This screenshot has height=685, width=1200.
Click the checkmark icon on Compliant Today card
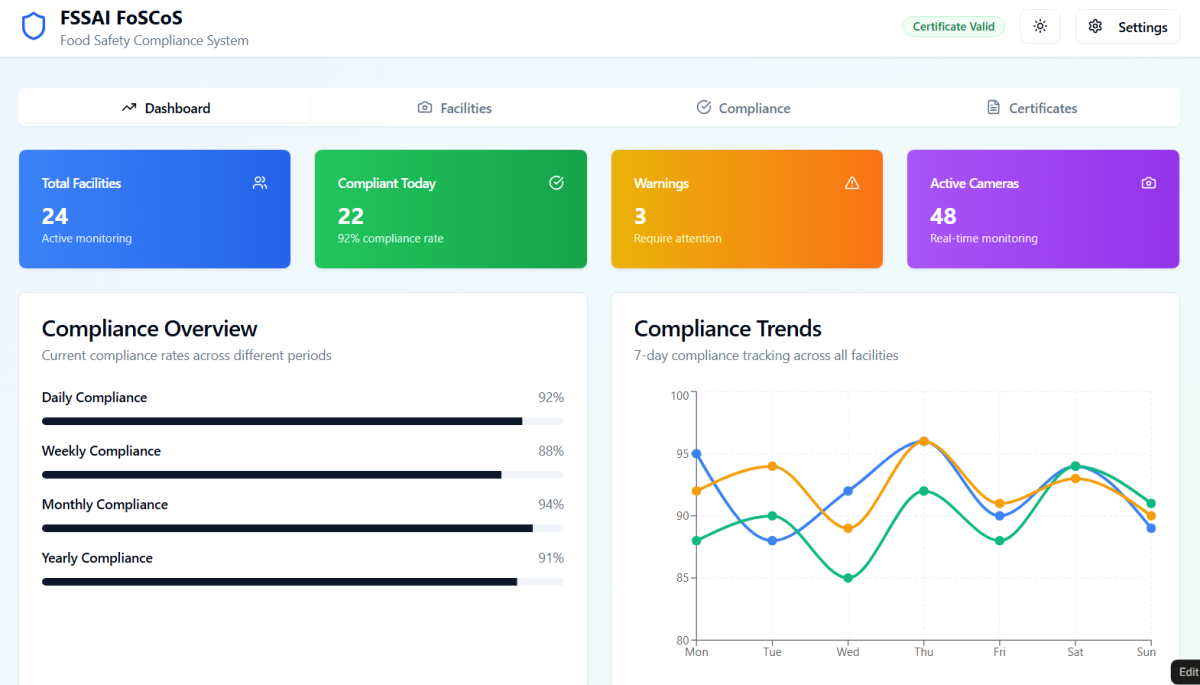[557, 183]
